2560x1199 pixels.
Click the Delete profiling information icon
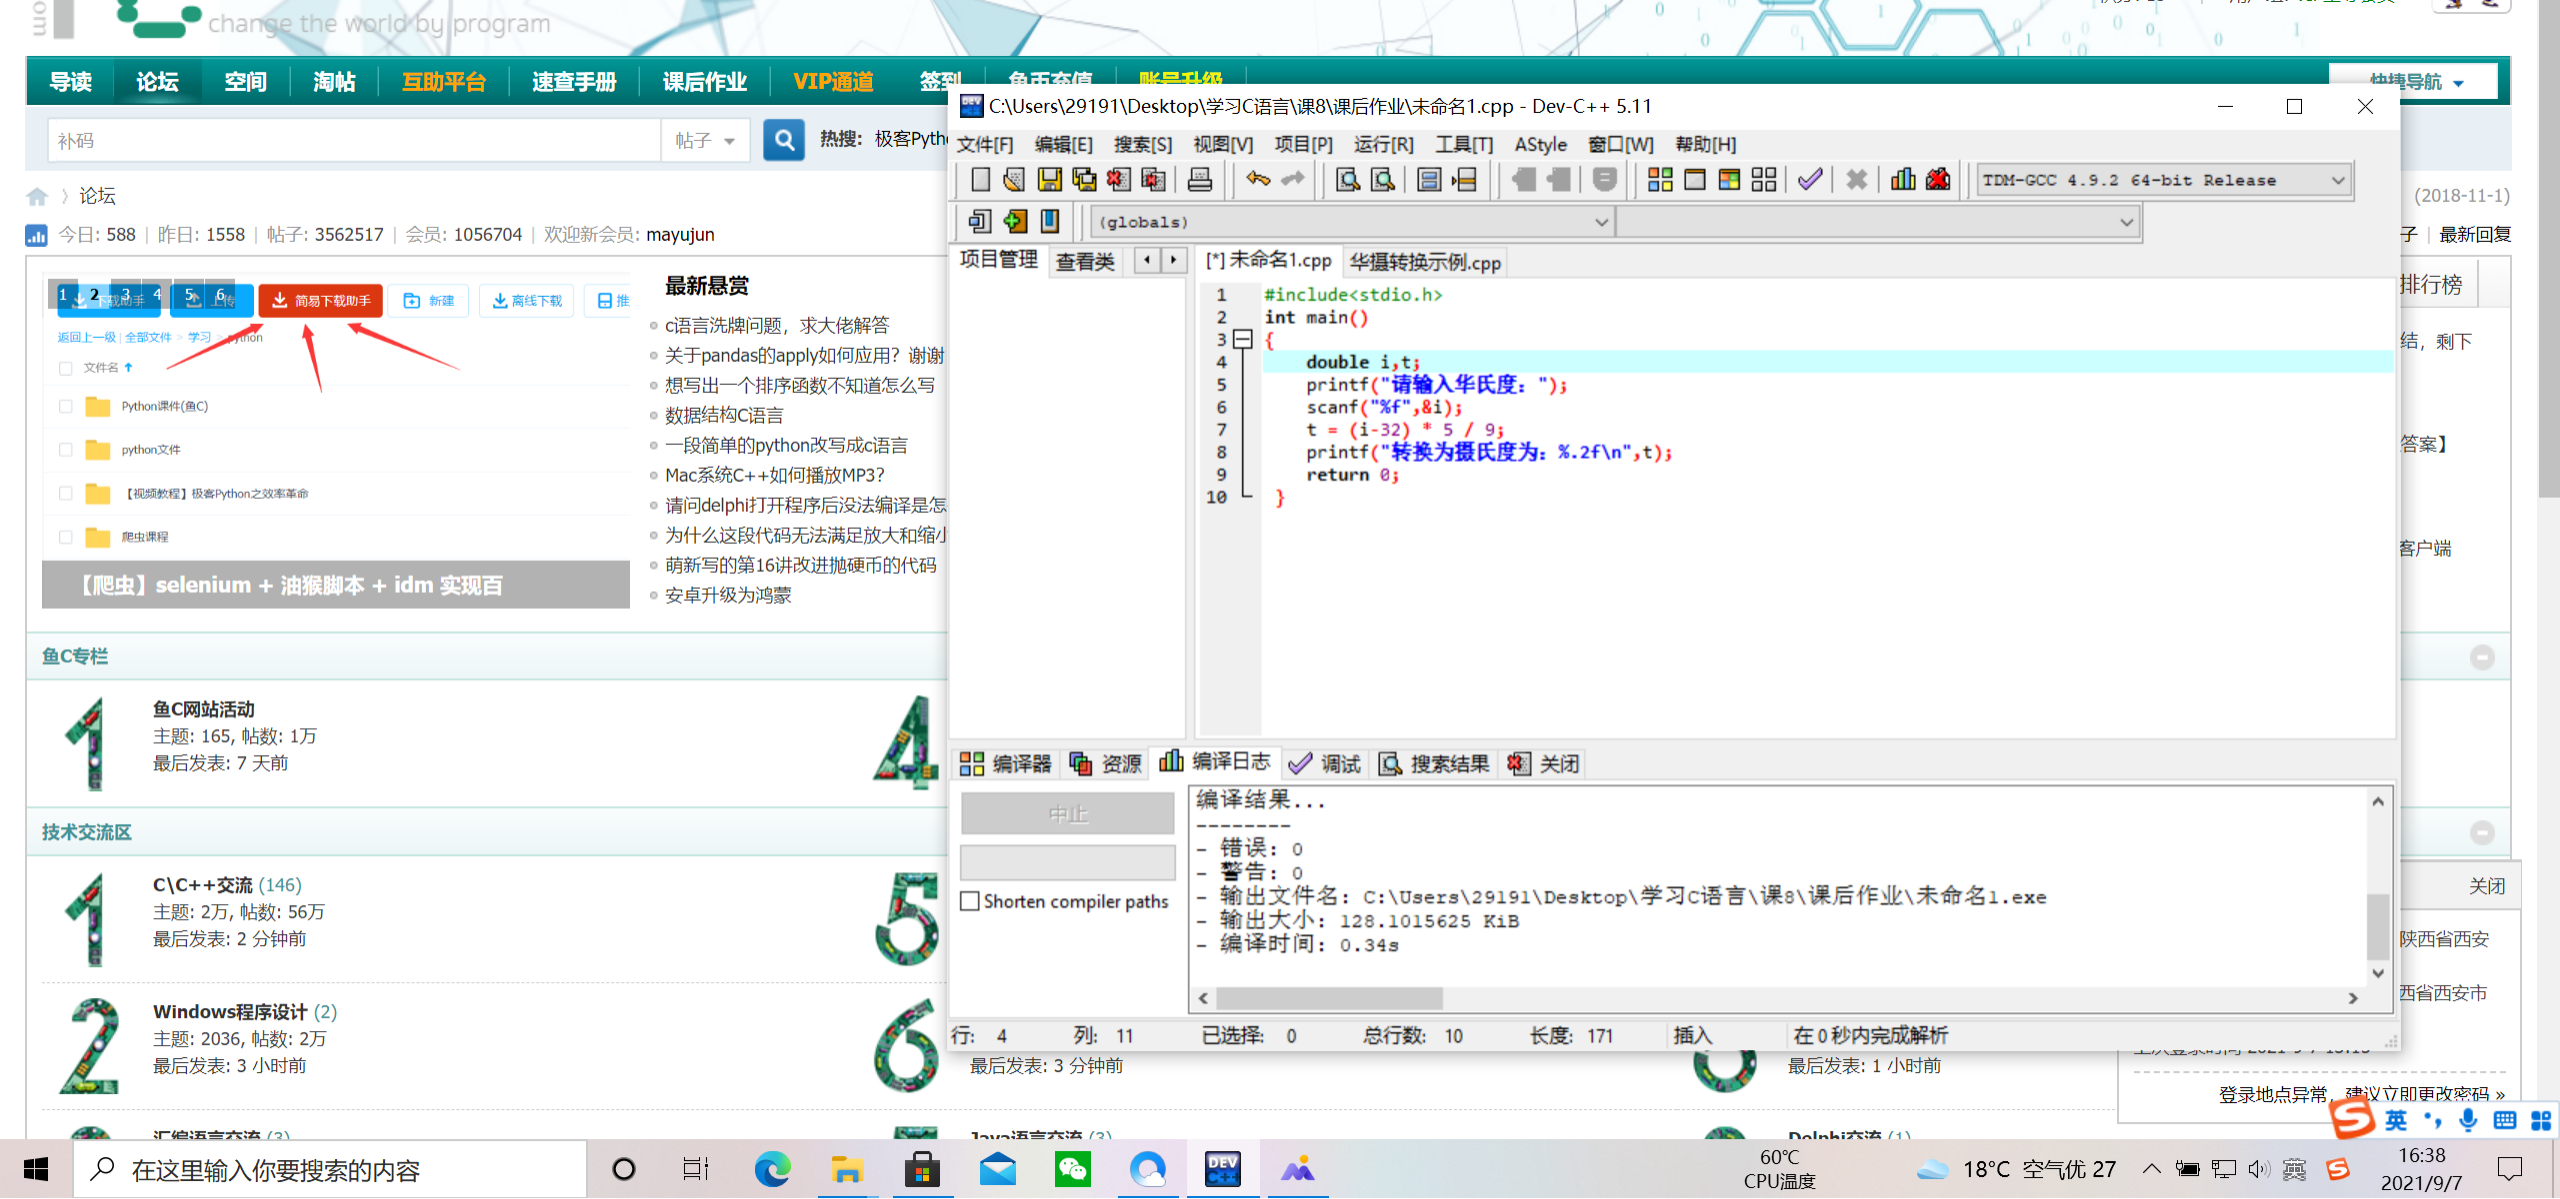coord(1938,180)
